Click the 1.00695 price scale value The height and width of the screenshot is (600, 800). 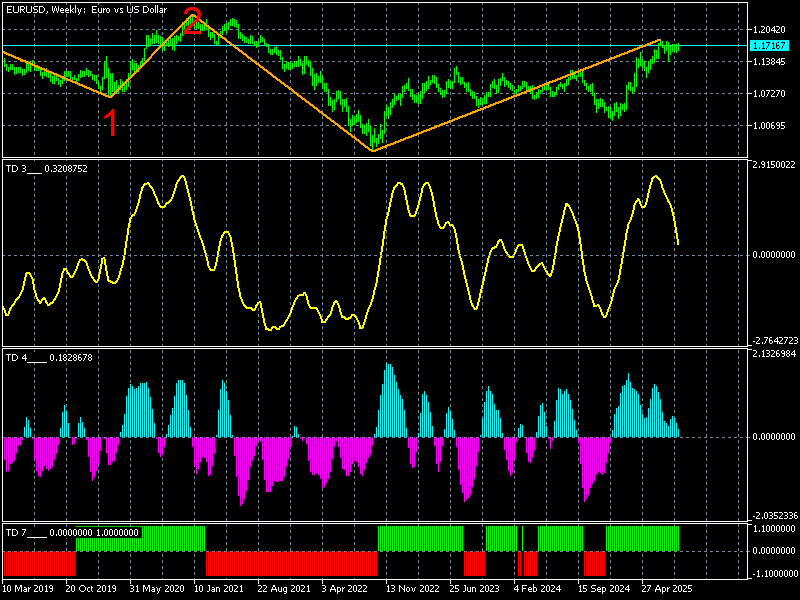769,126
